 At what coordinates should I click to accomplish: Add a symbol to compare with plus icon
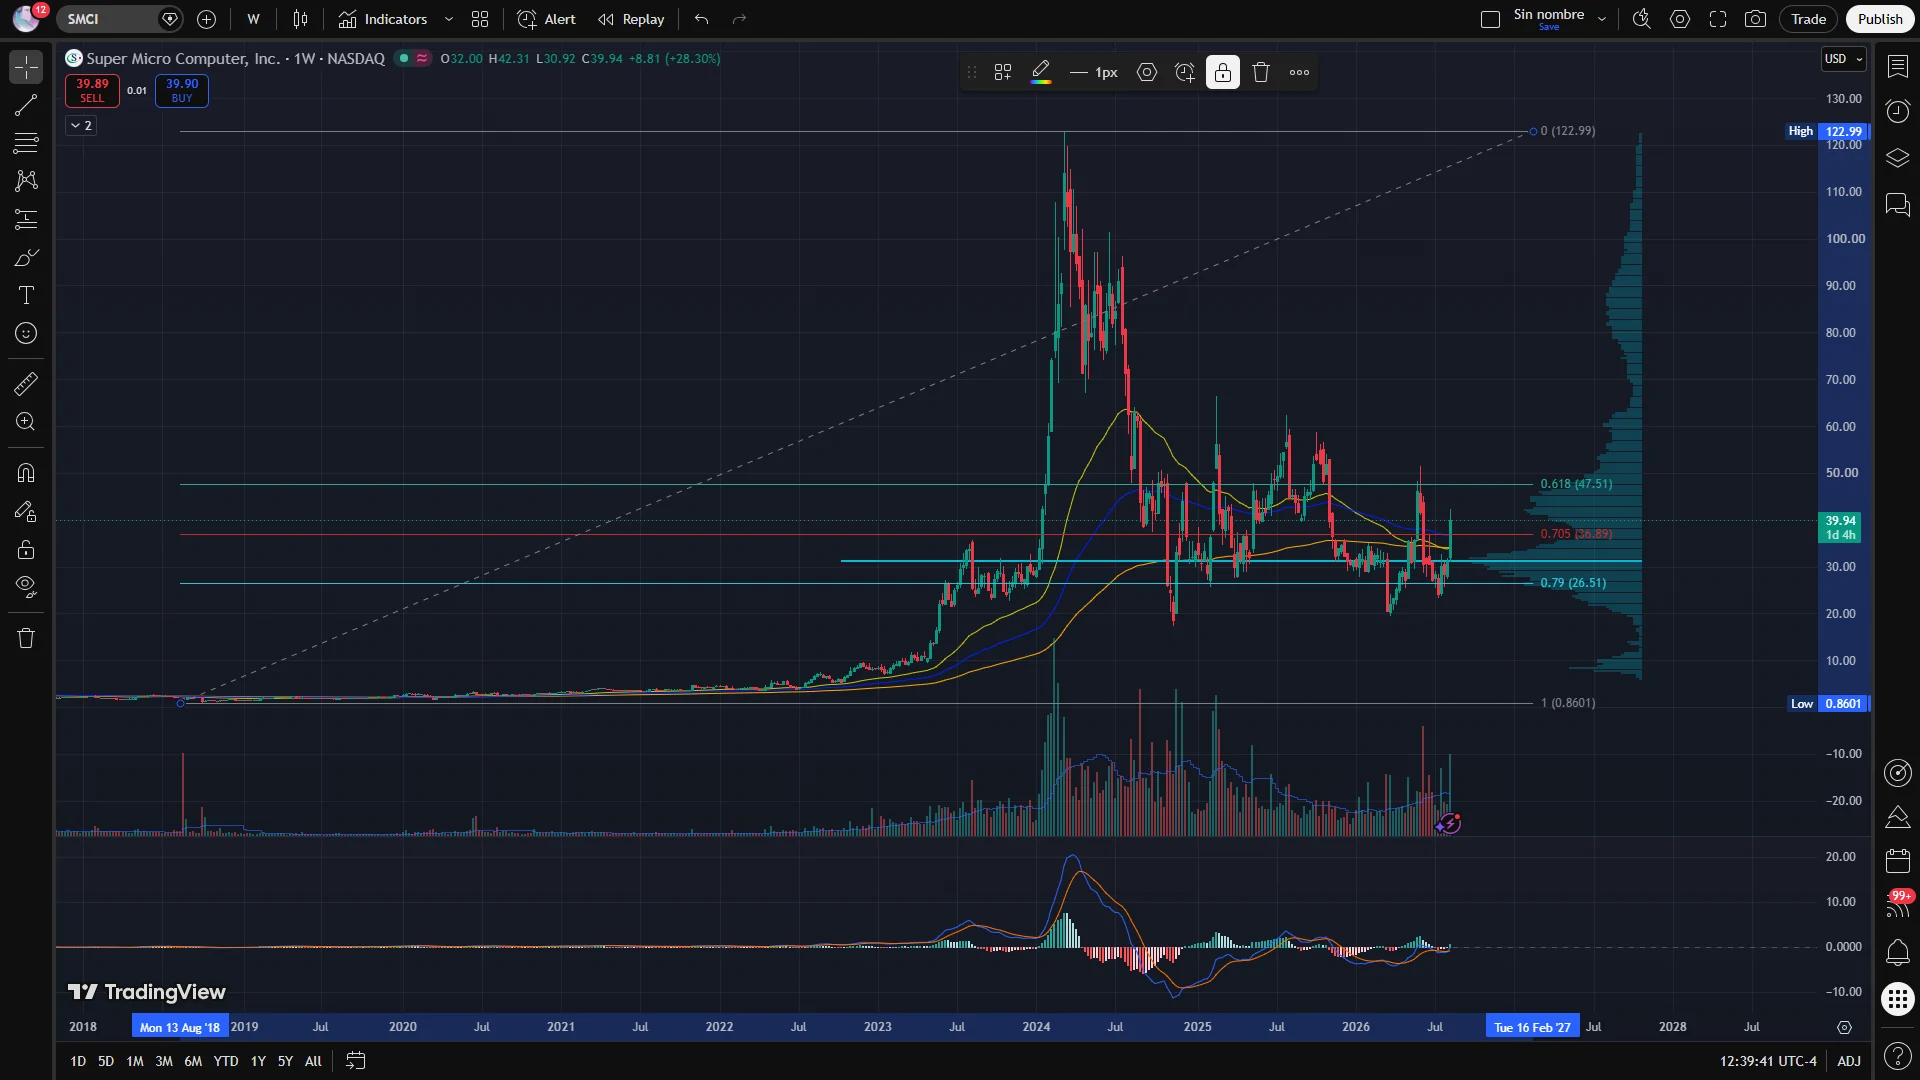pyautogui.click(x=206, y=19)
